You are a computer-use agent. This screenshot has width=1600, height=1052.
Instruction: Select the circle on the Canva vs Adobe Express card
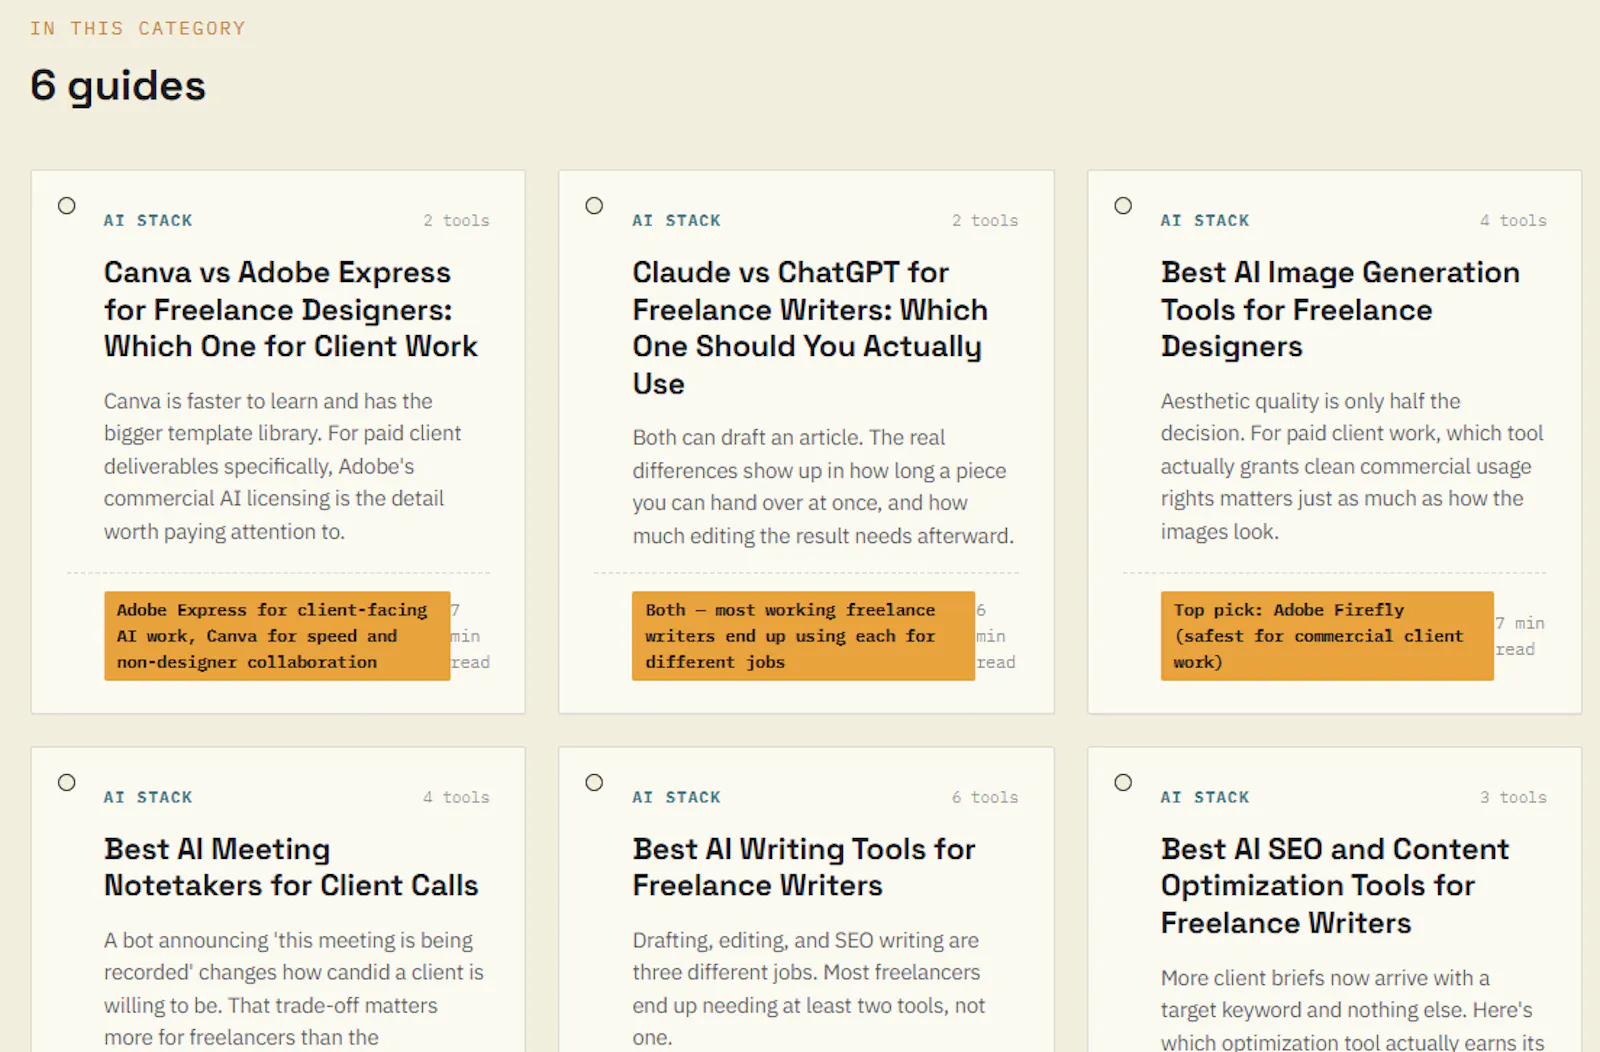[67, 206]
